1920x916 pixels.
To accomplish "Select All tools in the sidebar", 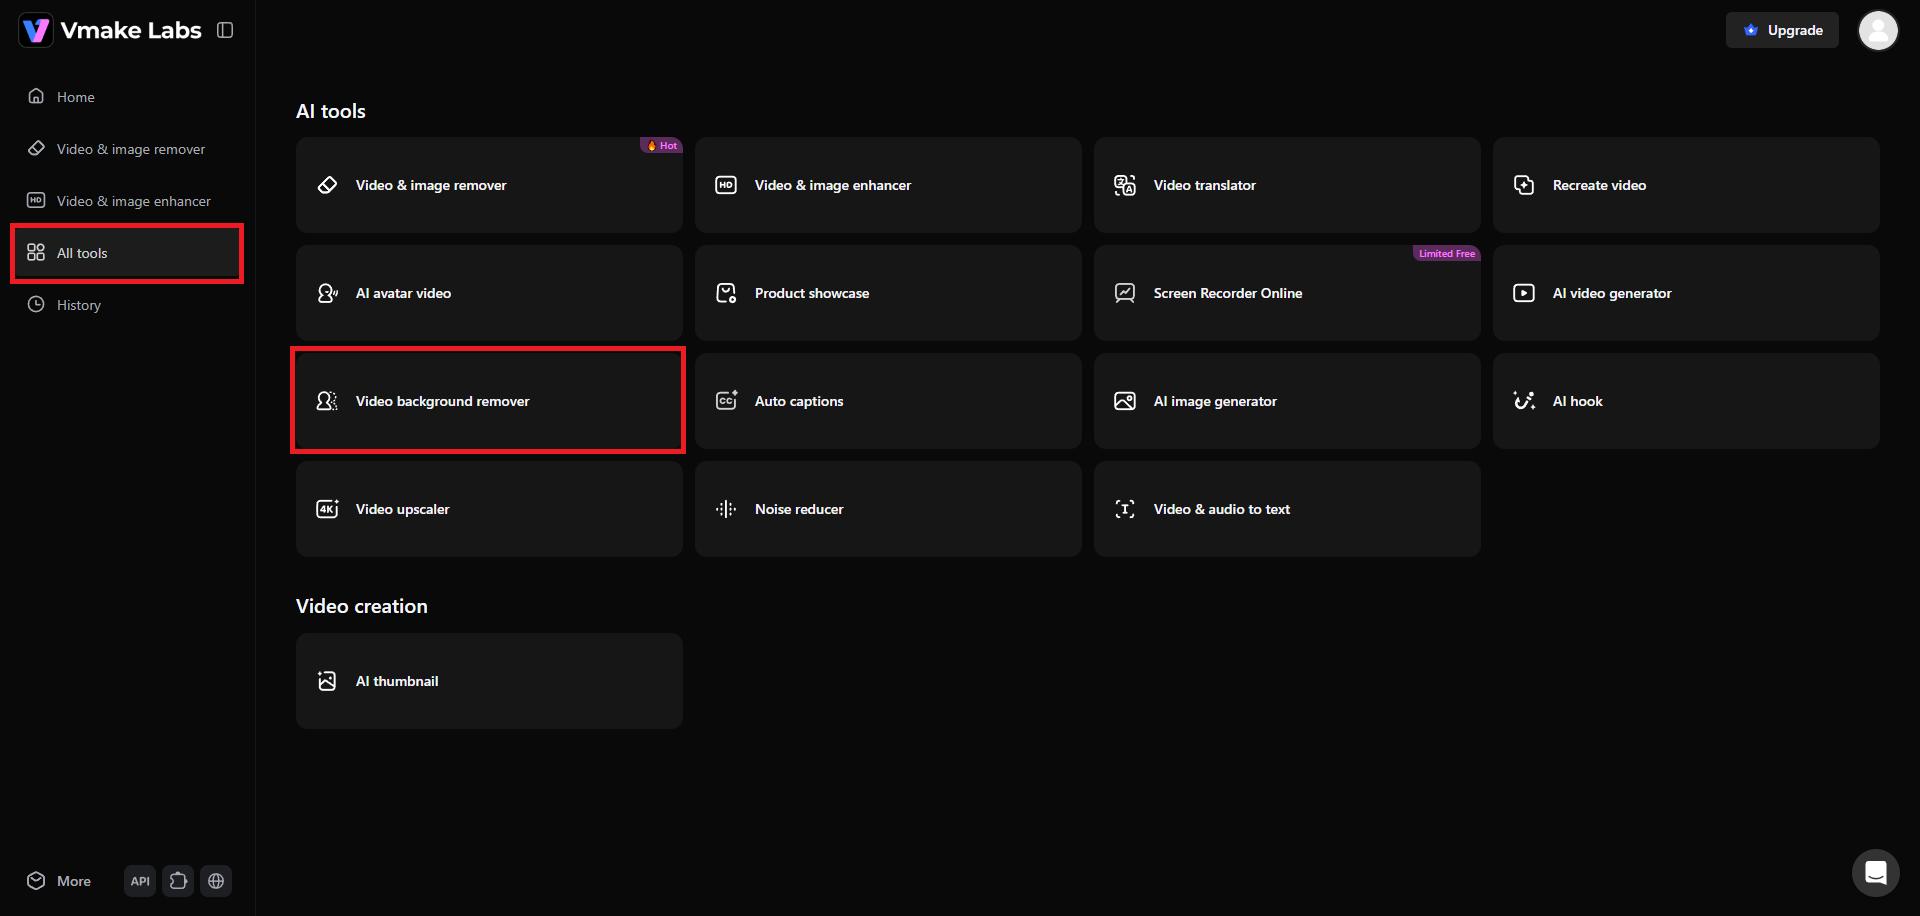I will (127, 253).
